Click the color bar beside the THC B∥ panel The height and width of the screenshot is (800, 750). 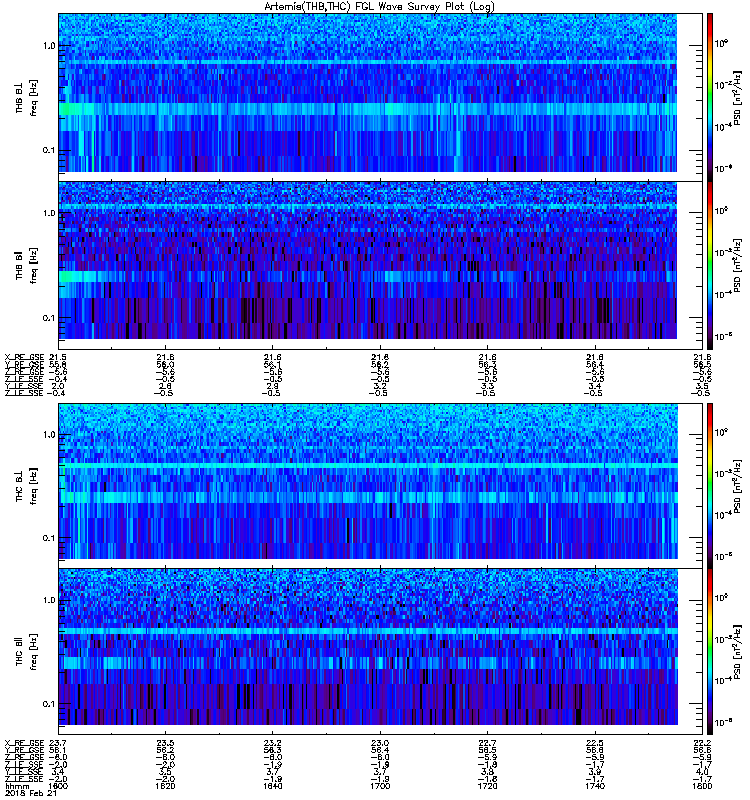(x=710, y=652)
